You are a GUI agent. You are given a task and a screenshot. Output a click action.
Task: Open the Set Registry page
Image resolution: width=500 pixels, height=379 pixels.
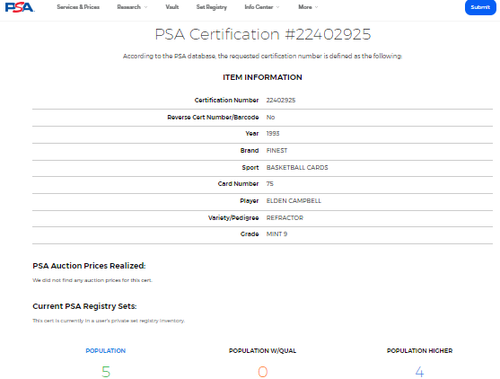[x=211, y=7]
